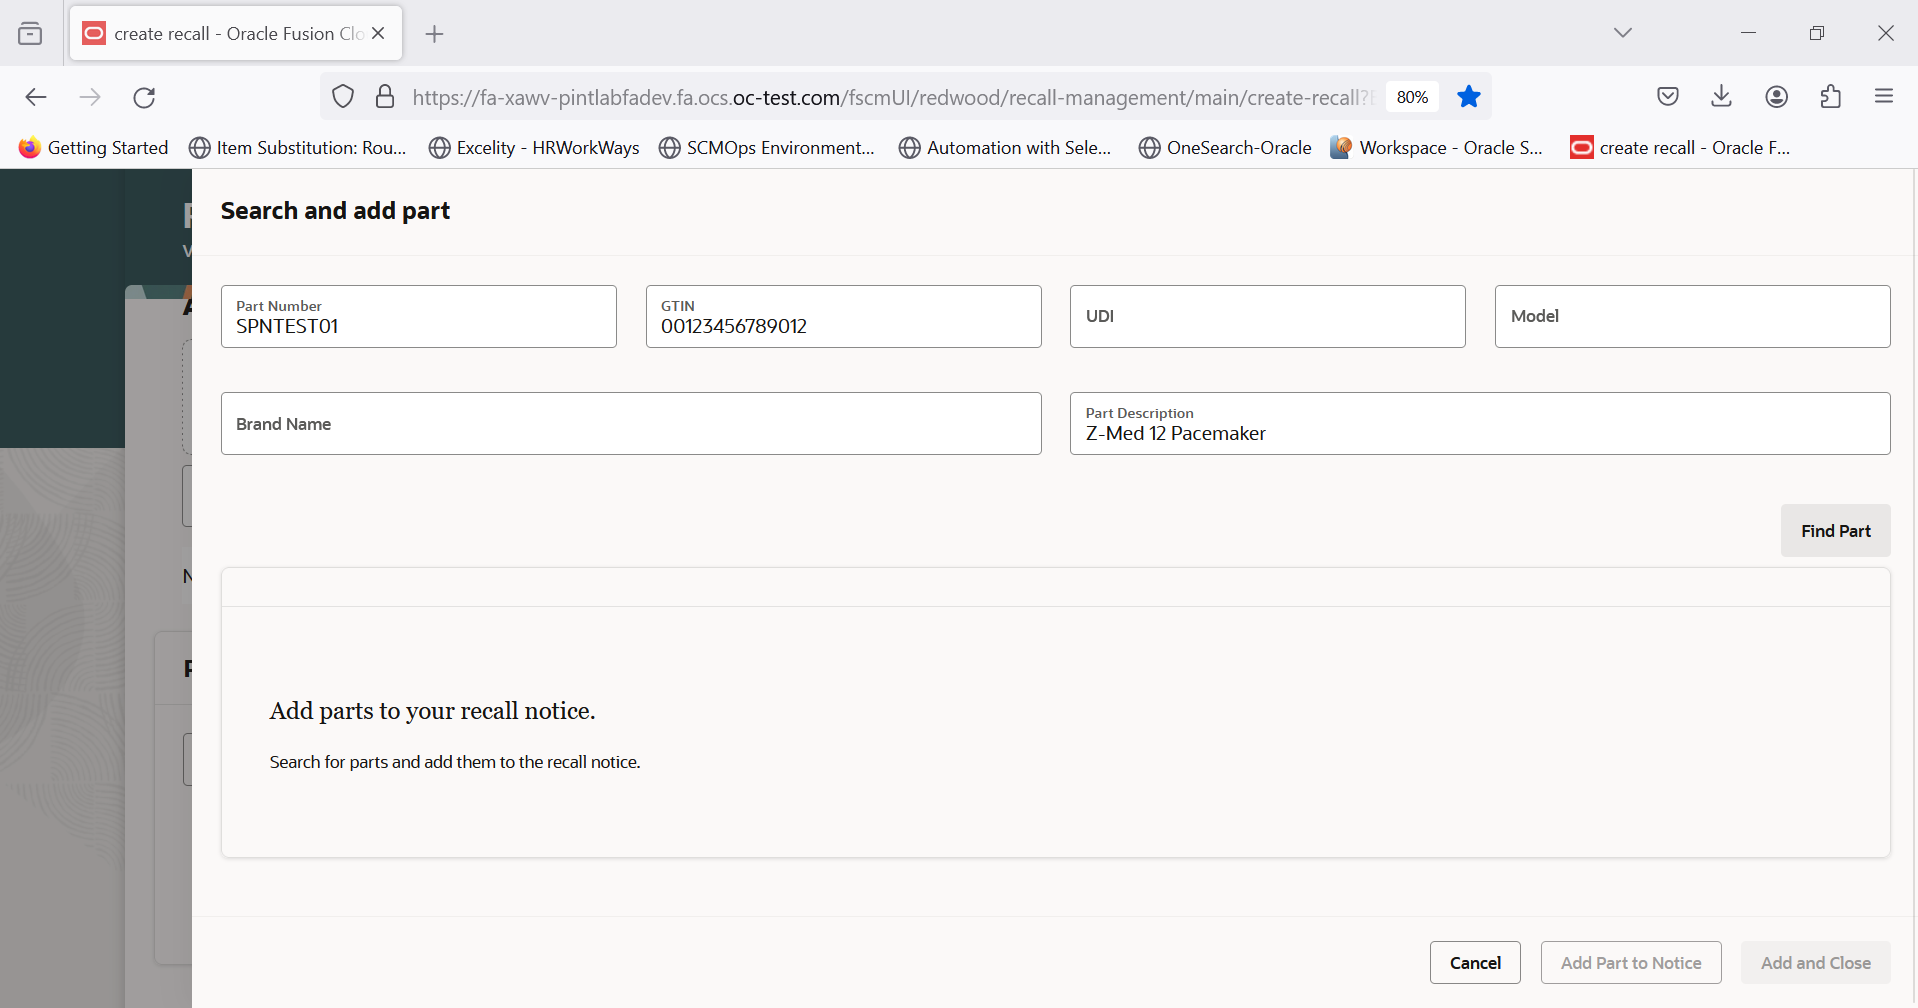This screenshot has width=1918, height=1008.
Task: Click the blue bookmark star icon
Action: click(1468, 96)
